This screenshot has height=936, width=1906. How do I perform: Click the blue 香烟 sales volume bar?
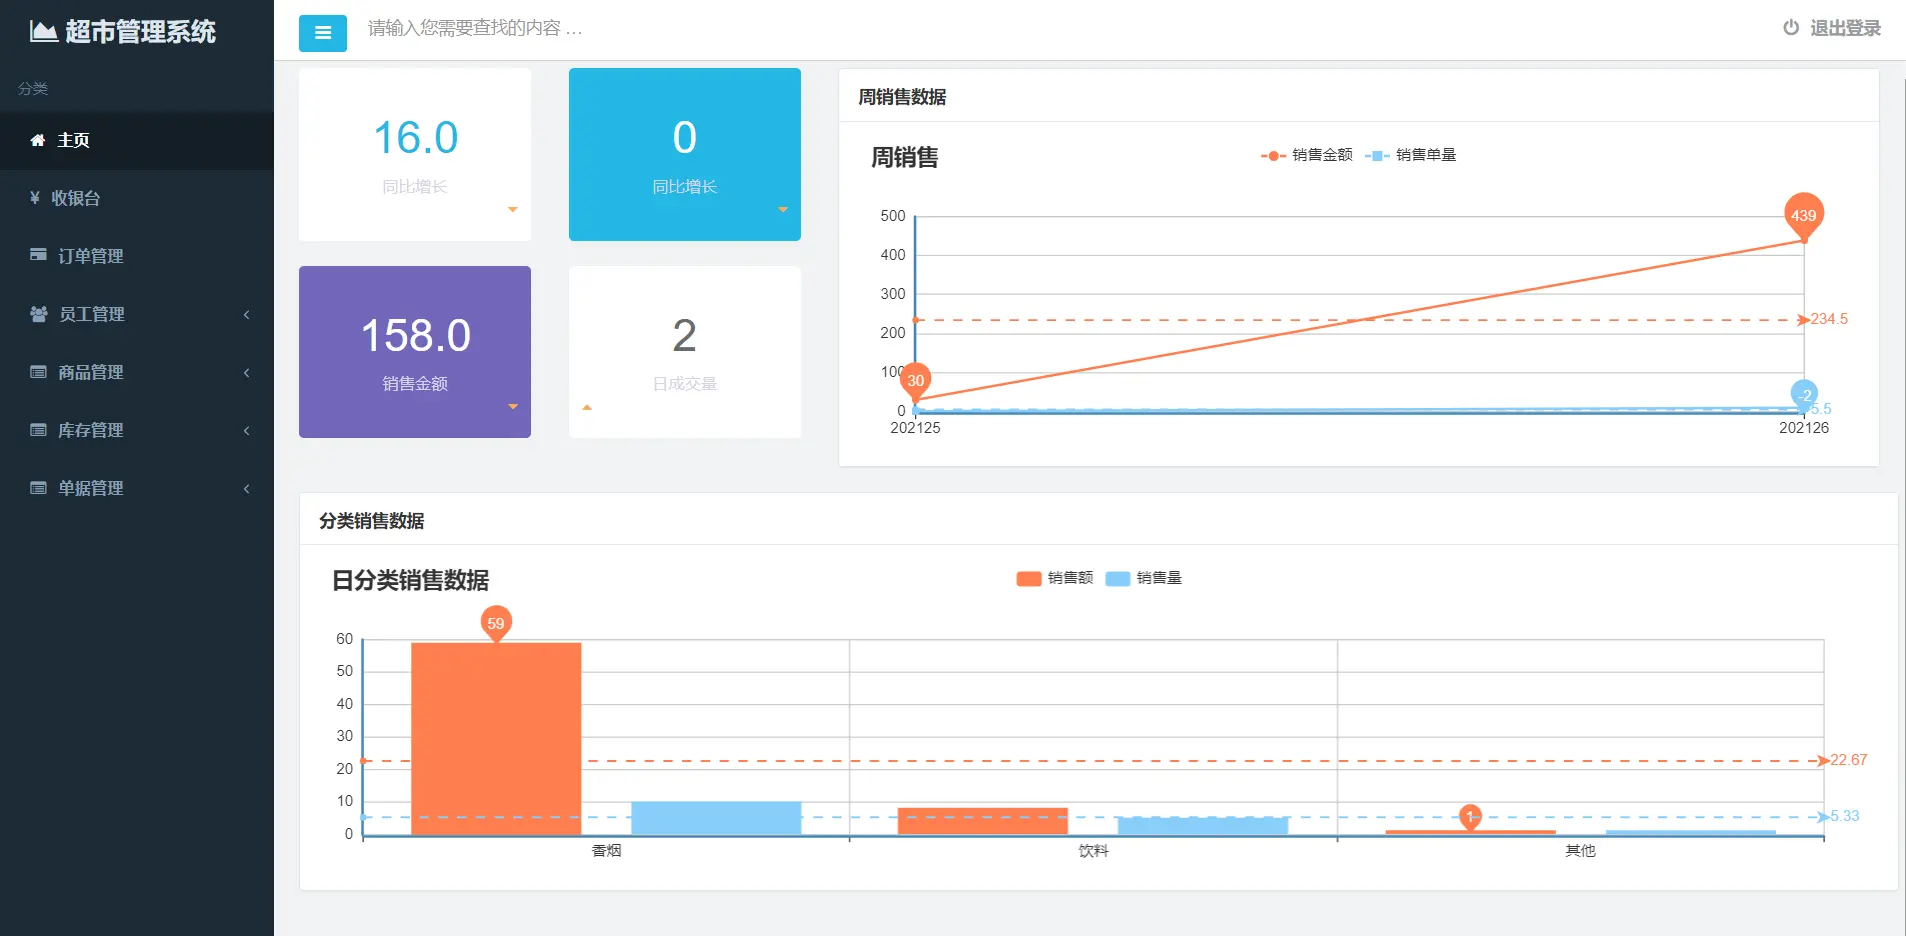(716, 818)
